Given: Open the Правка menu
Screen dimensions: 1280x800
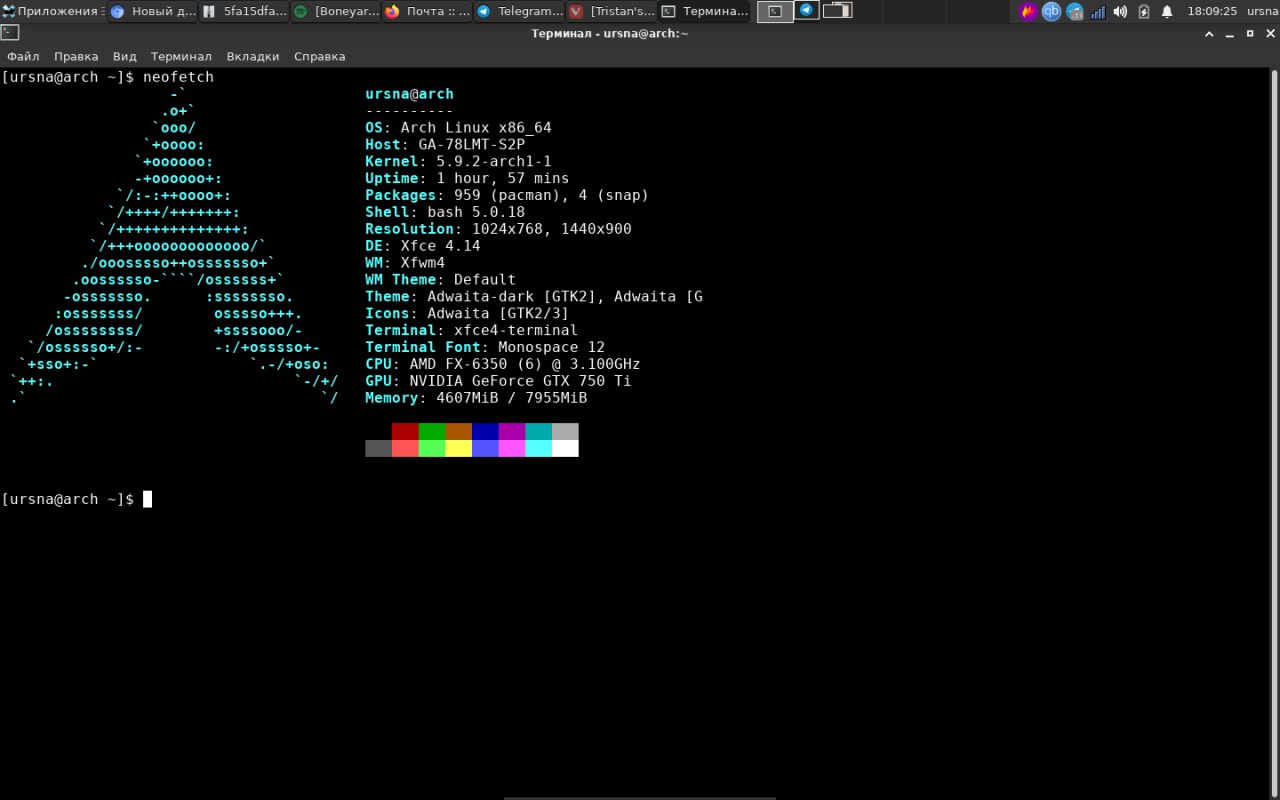Looking at the screenshot, I should click(76, 56).
